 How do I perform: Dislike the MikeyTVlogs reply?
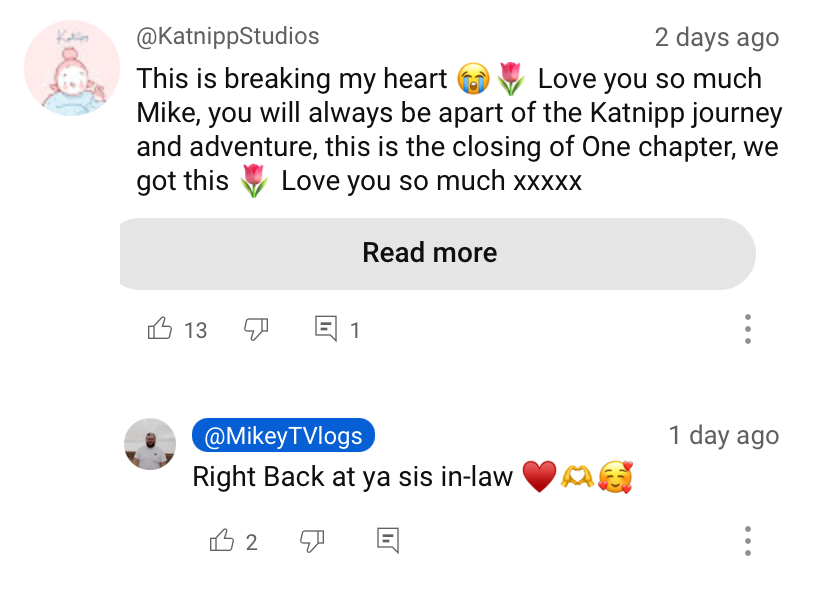click(x=312, y=541)
